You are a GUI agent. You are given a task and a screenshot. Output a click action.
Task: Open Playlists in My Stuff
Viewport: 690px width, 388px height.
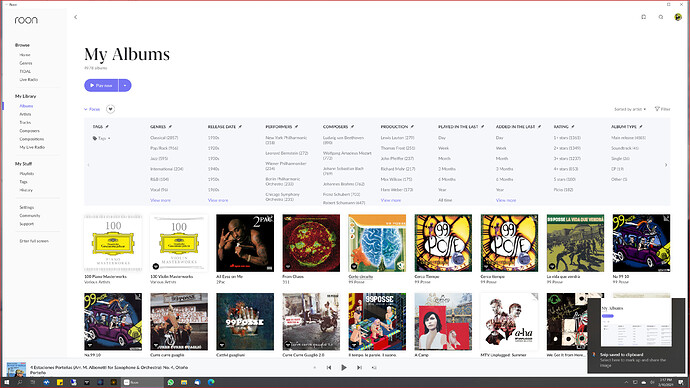pyautogui.click(x=26, y=174)
